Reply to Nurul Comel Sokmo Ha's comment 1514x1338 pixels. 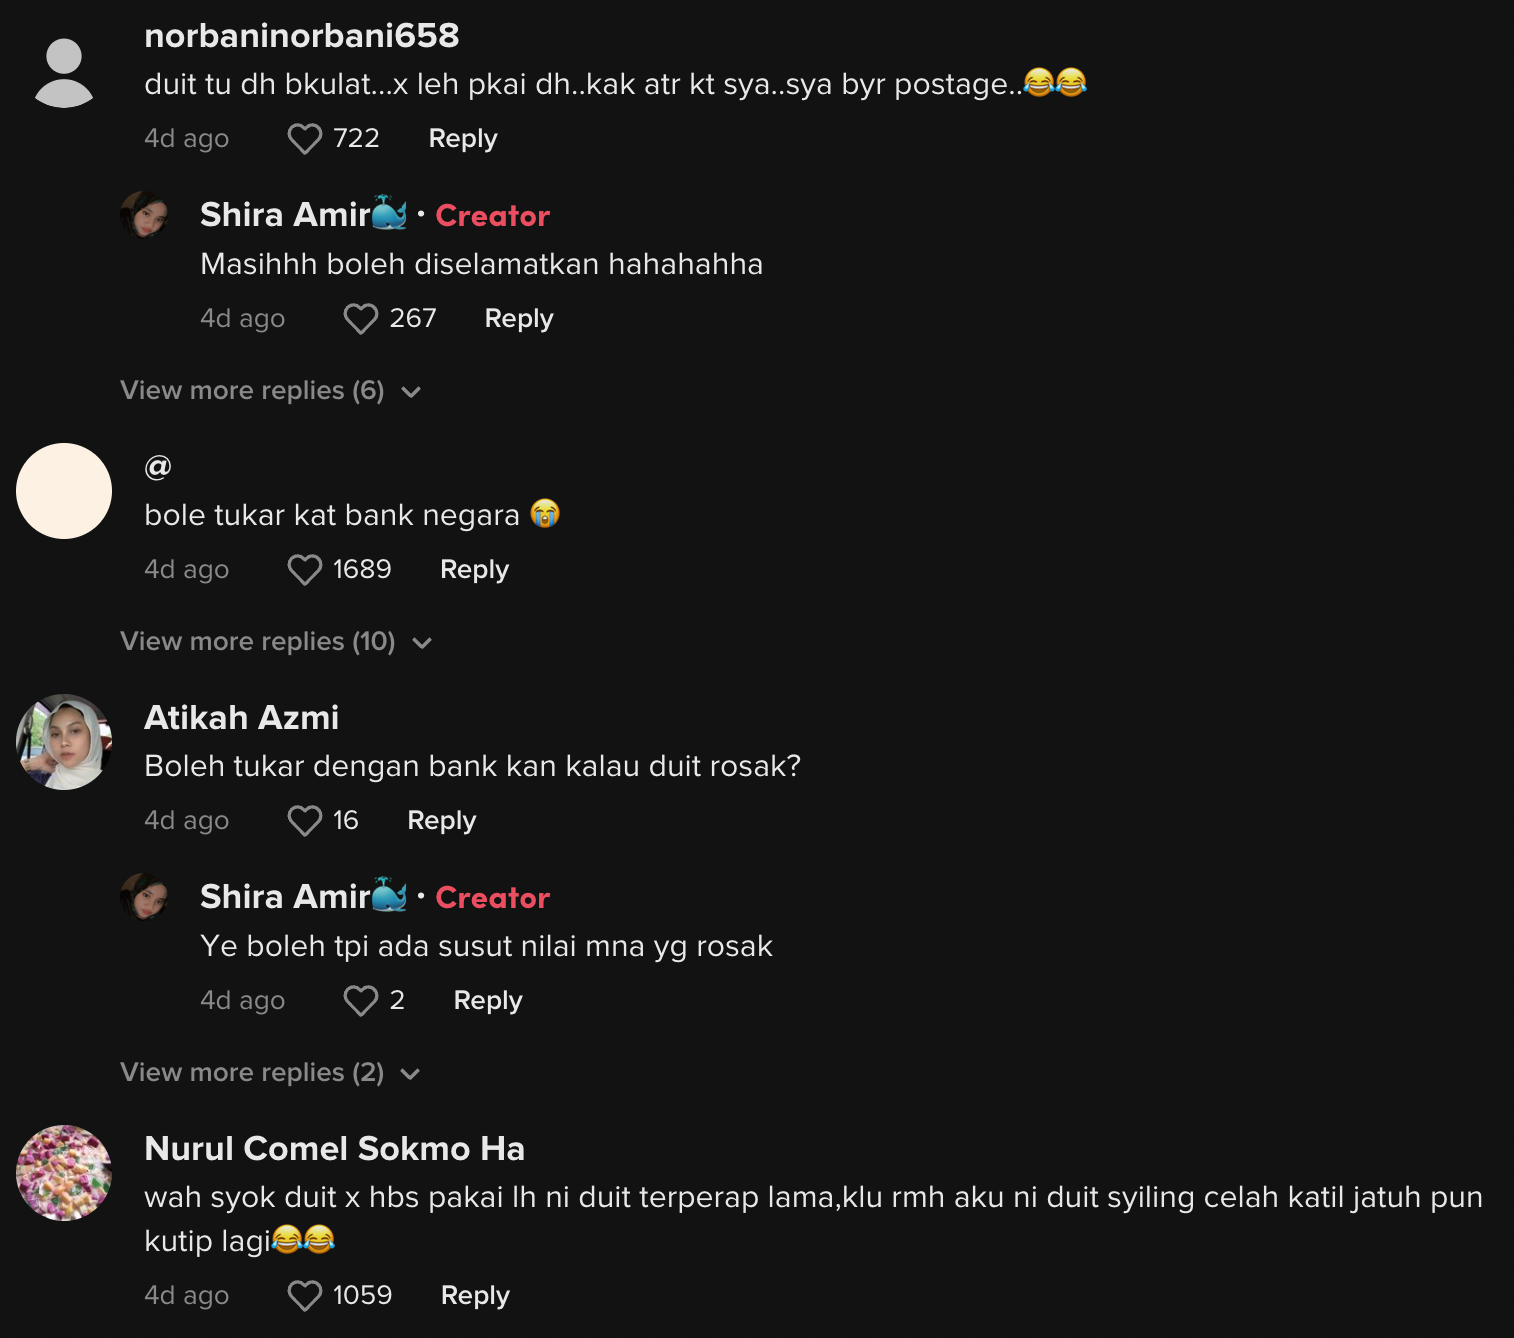pyautogui.click(x=476, y=1296)
